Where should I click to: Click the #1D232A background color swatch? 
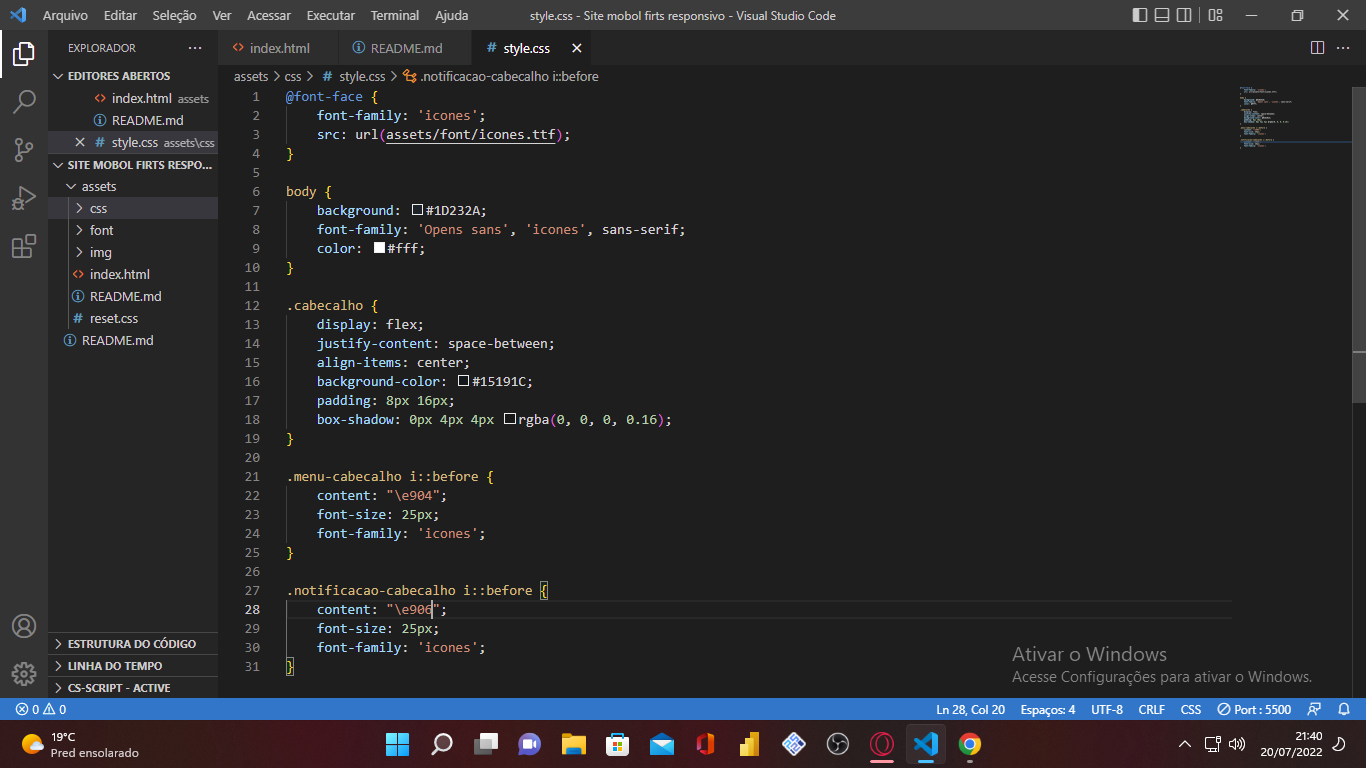tap(418, 210)
